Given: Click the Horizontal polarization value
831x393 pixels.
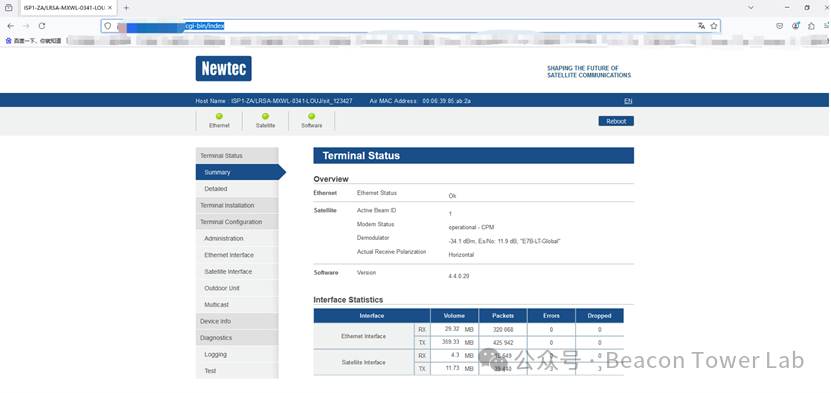Looking at the screenshot, I should pos(461,255).
